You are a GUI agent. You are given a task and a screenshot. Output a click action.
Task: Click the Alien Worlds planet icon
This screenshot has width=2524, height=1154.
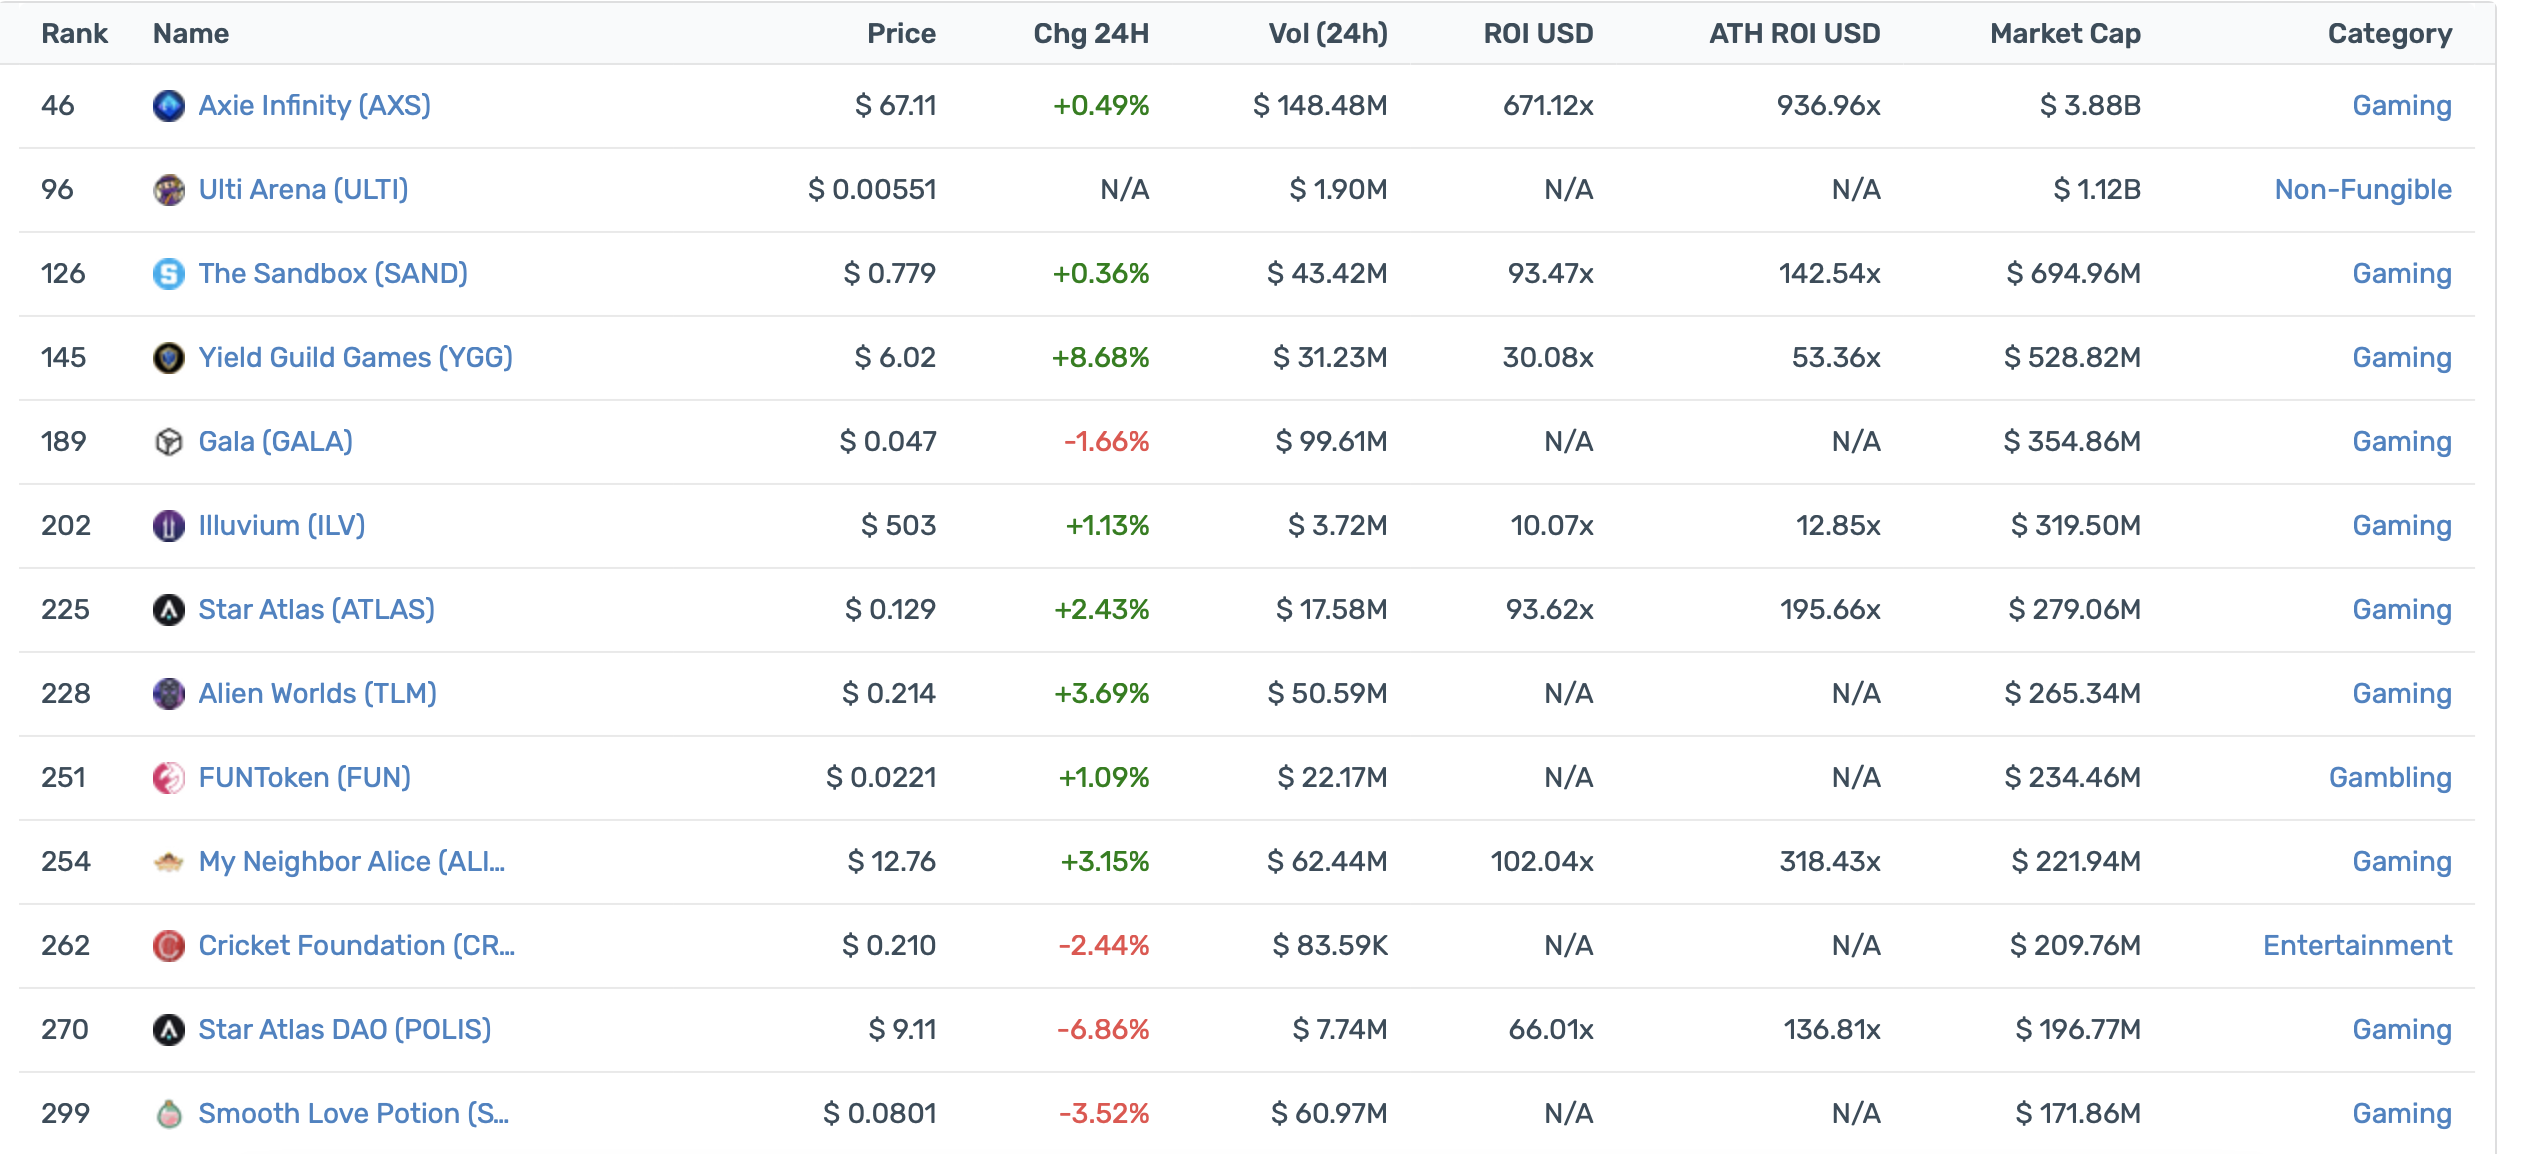168,694
